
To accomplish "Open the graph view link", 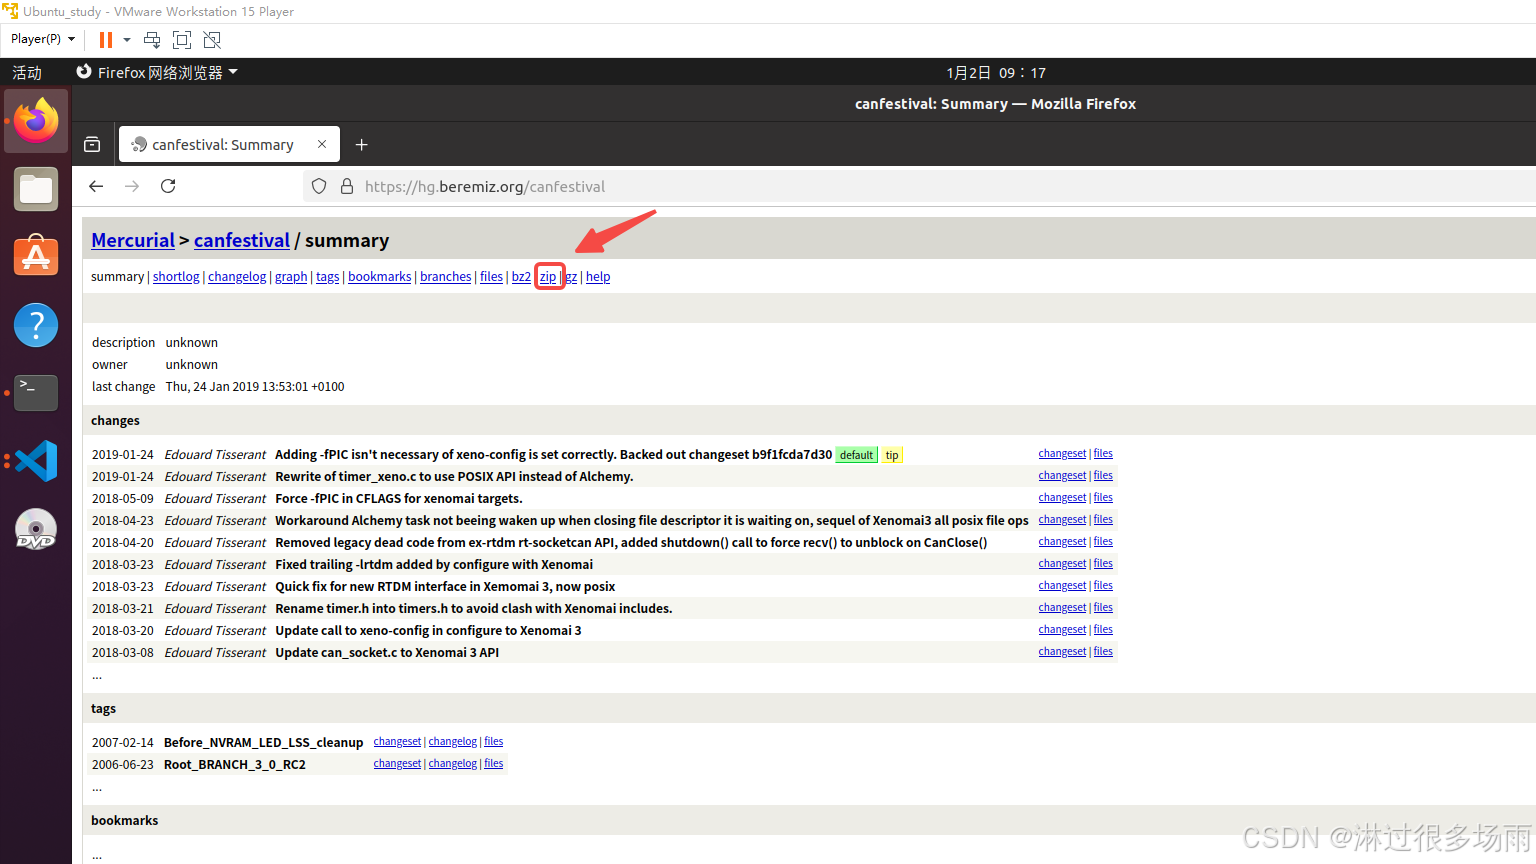I will pyautogui.click(x=291, y=277).
